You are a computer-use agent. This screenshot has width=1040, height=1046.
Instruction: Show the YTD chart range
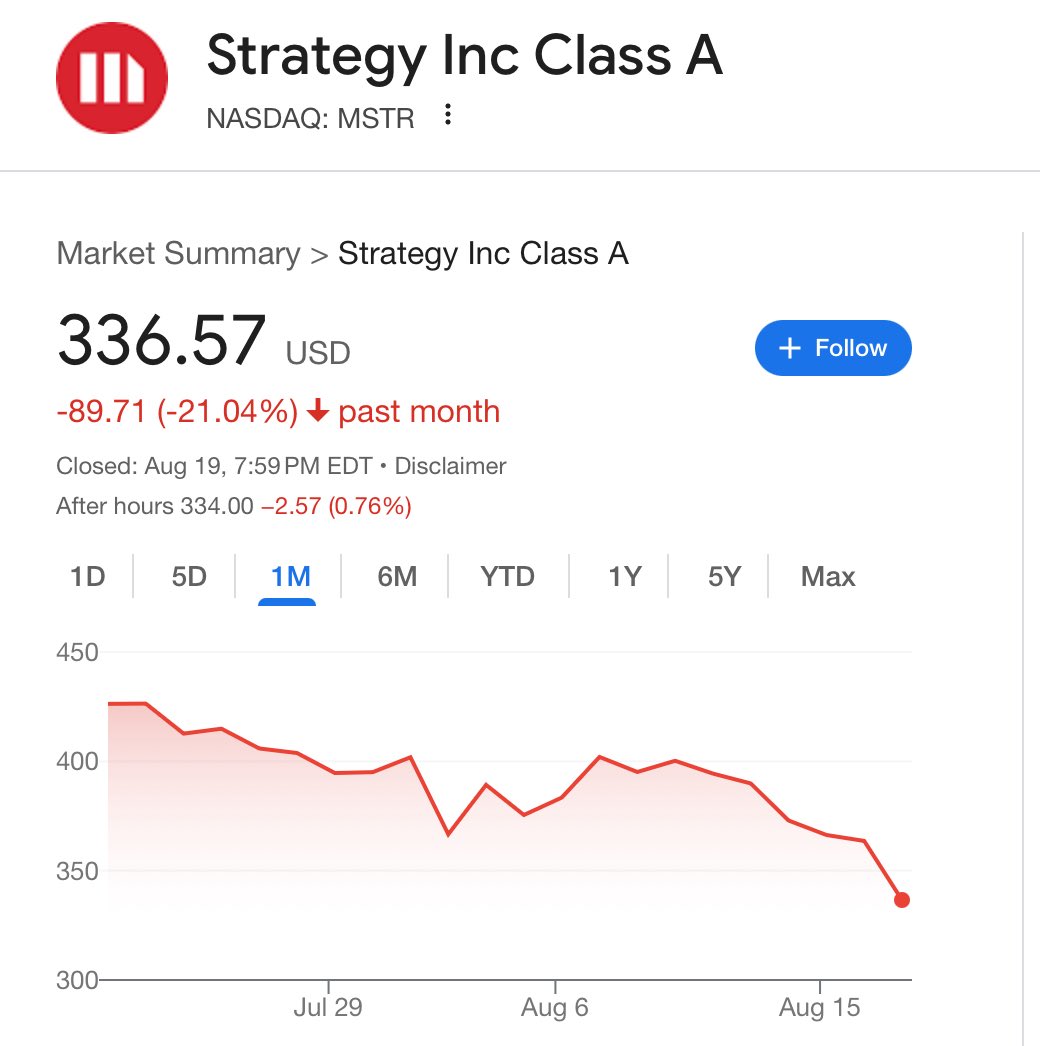tap(507, 577)
